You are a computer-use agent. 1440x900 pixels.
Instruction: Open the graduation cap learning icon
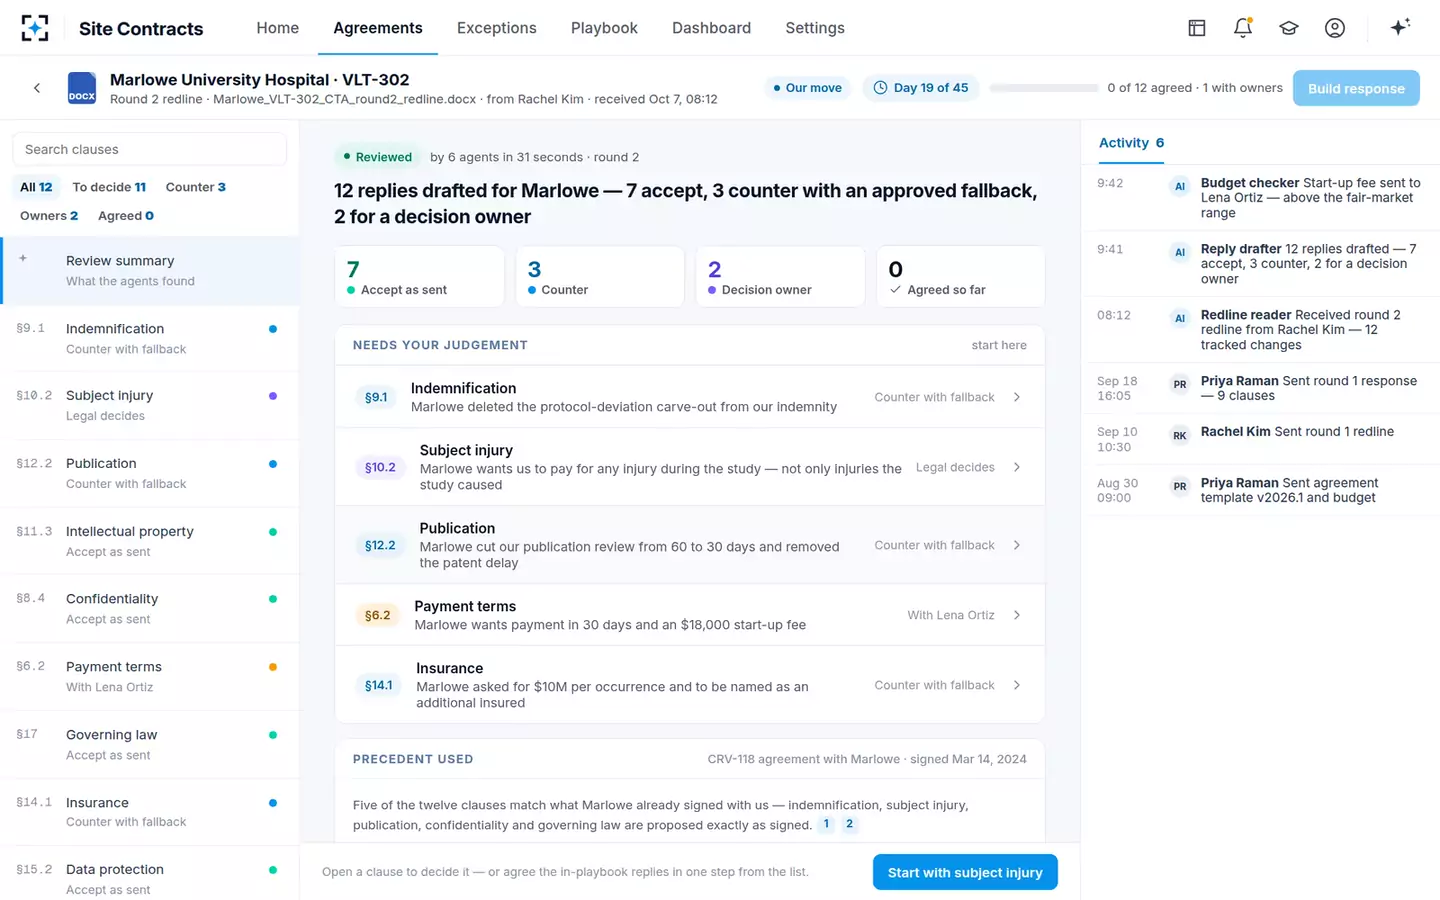[x=1289, y=28]
